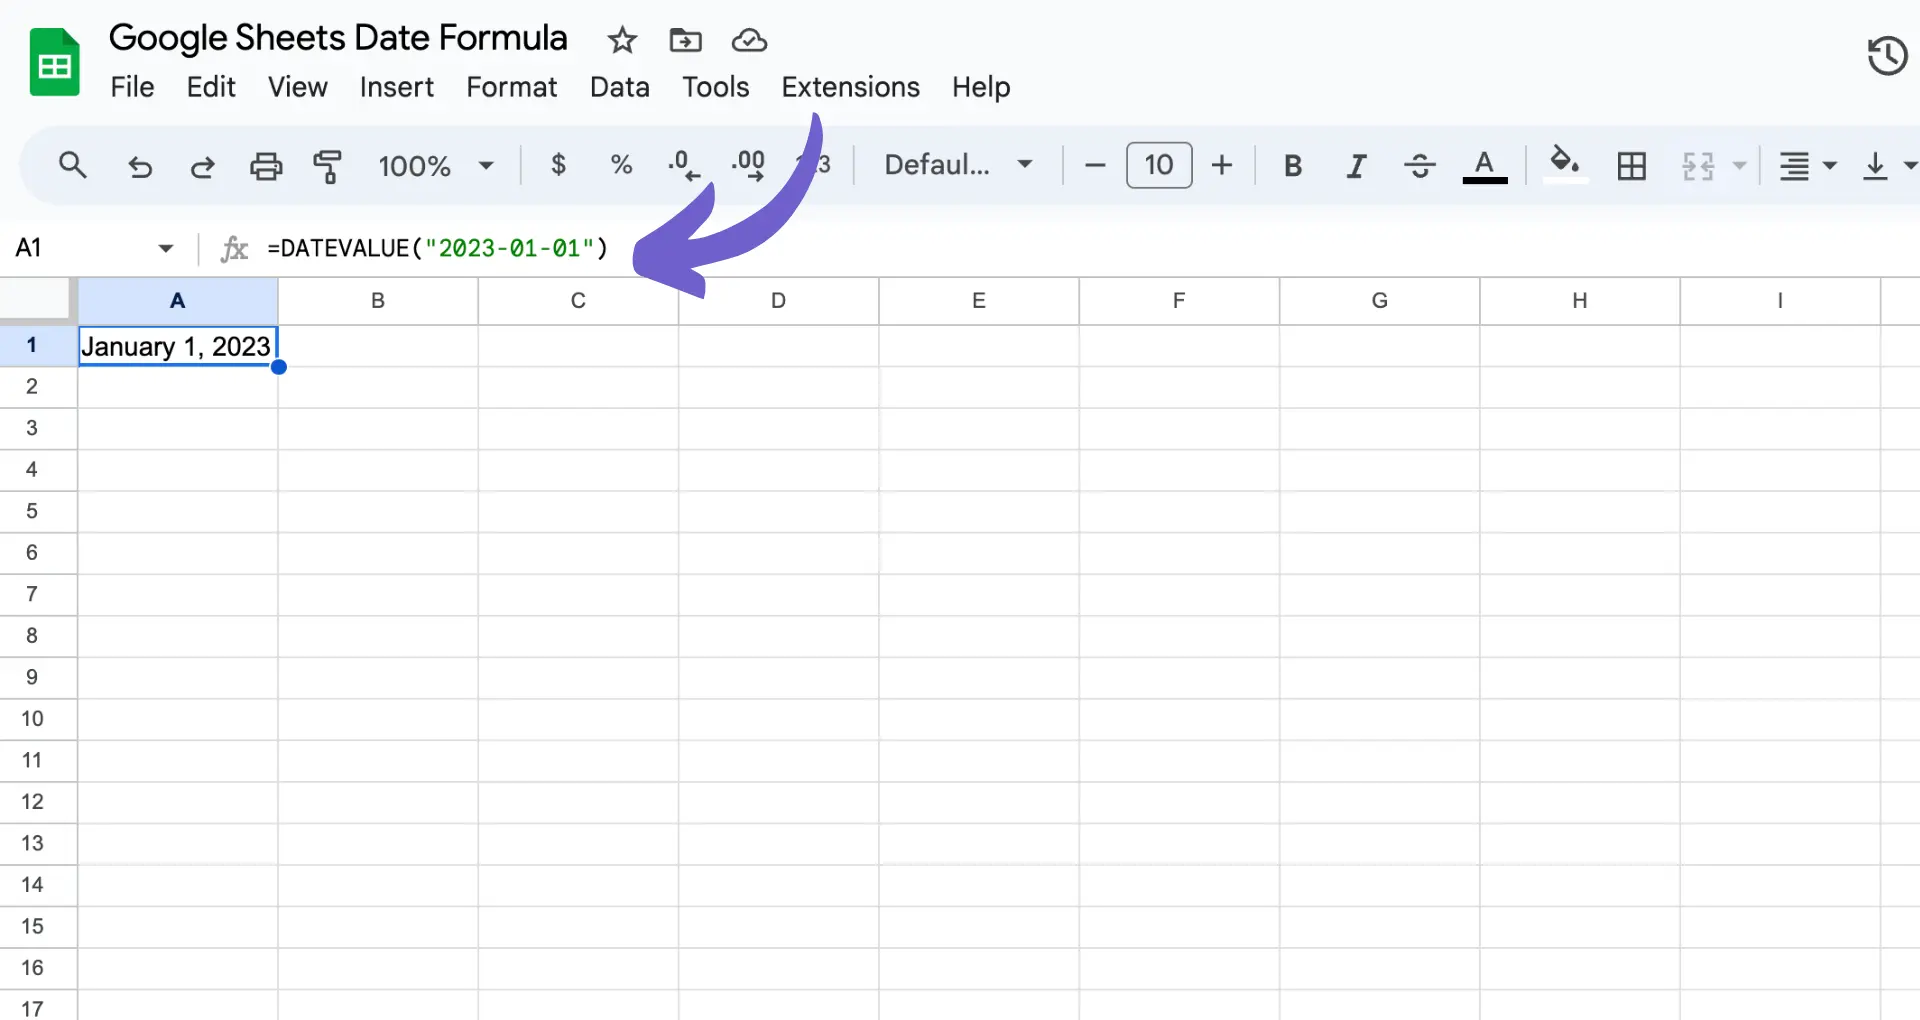Open the text color picker
Viewport: 1920px width, 1020px height.
tap(1485, 166)
